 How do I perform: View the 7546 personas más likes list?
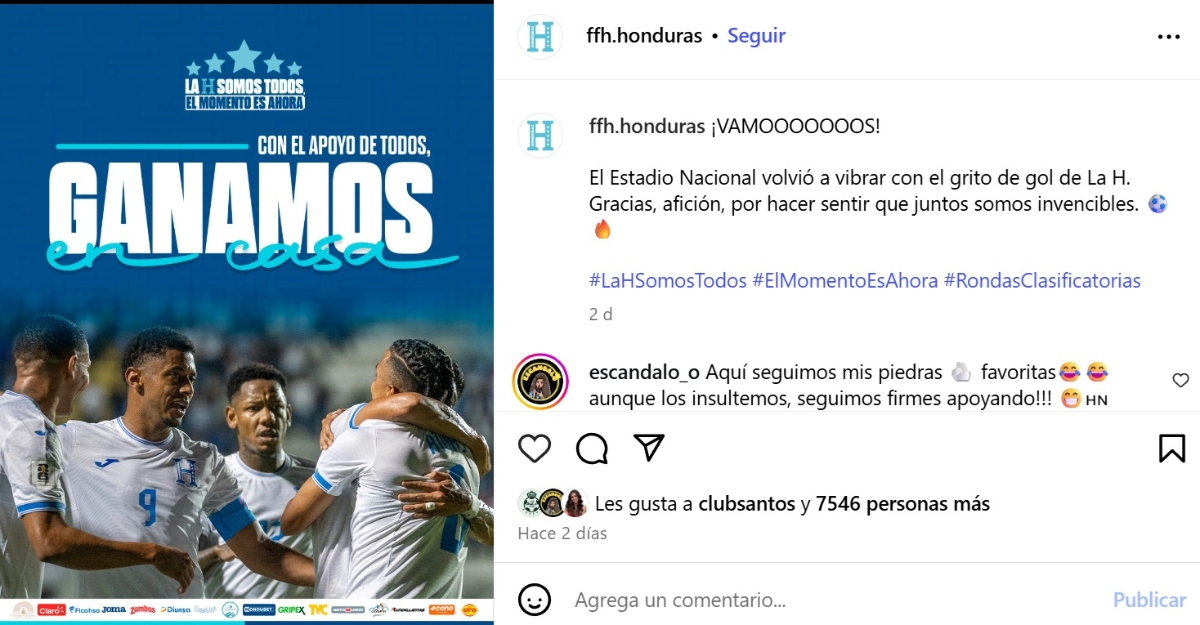click(903, 504)
